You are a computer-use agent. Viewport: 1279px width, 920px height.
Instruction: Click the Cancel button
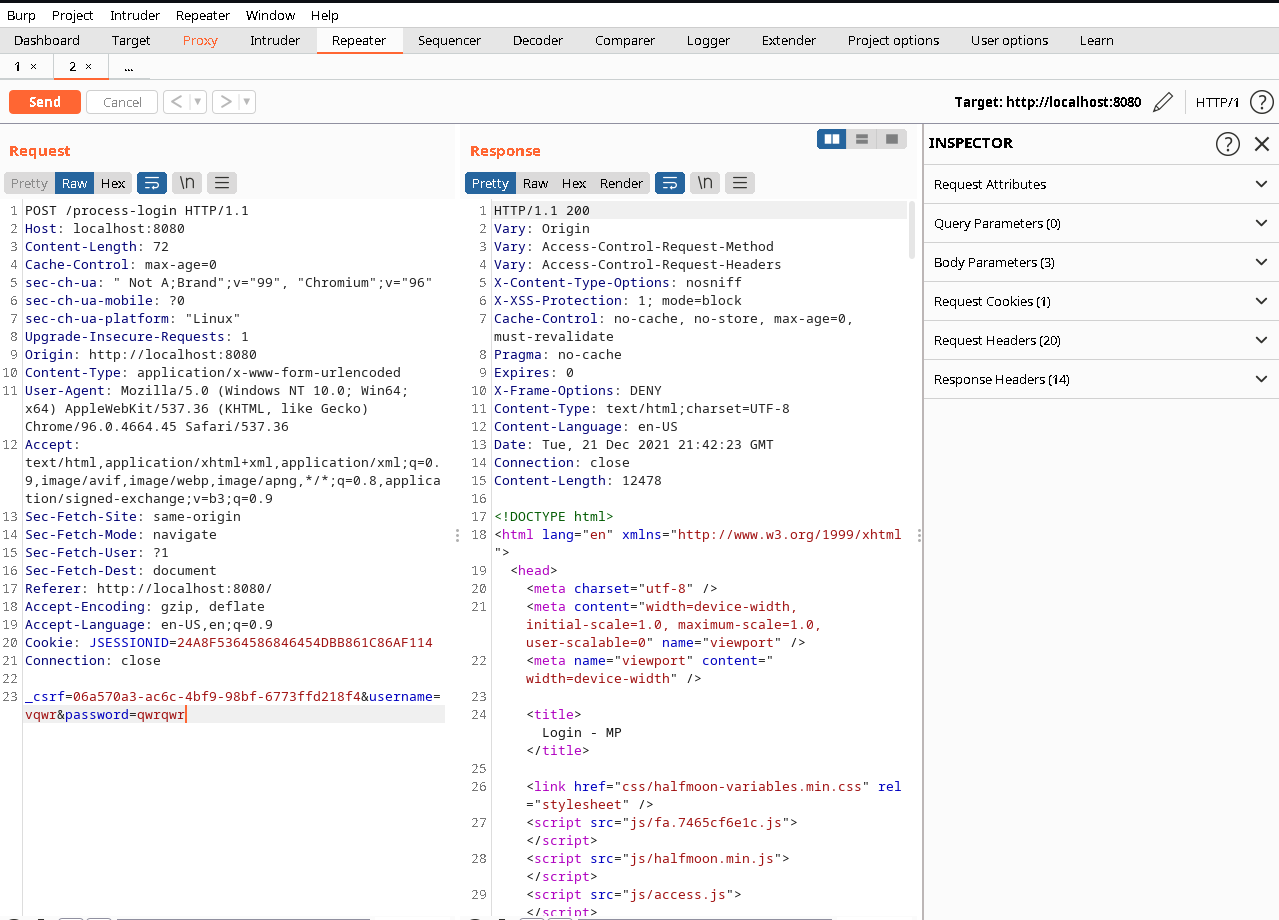[122, 102]
